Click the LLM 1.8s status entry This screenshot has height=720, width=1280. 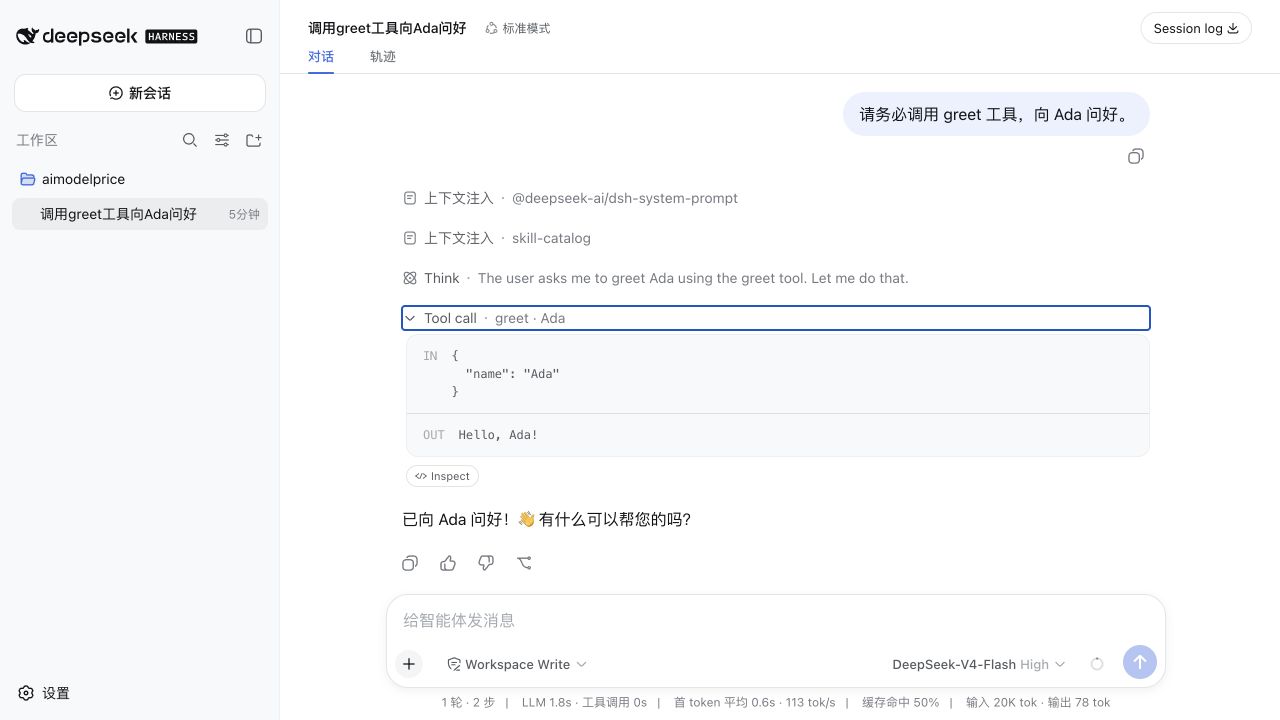pos(546,702)
